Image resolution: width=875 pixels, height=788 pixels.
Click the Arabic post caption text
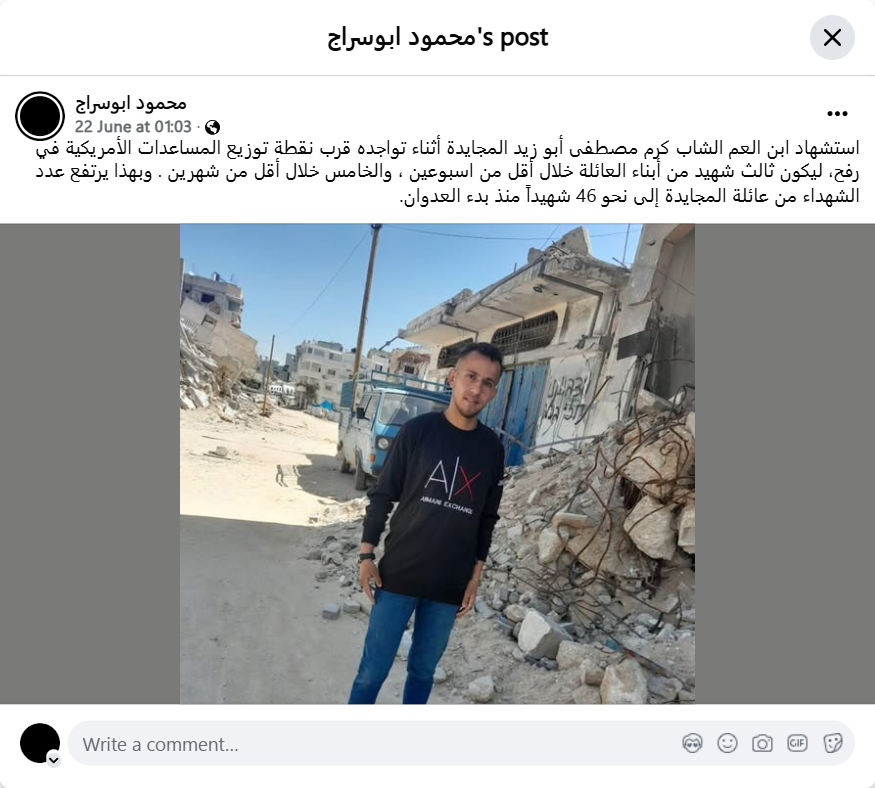(447, 172)
